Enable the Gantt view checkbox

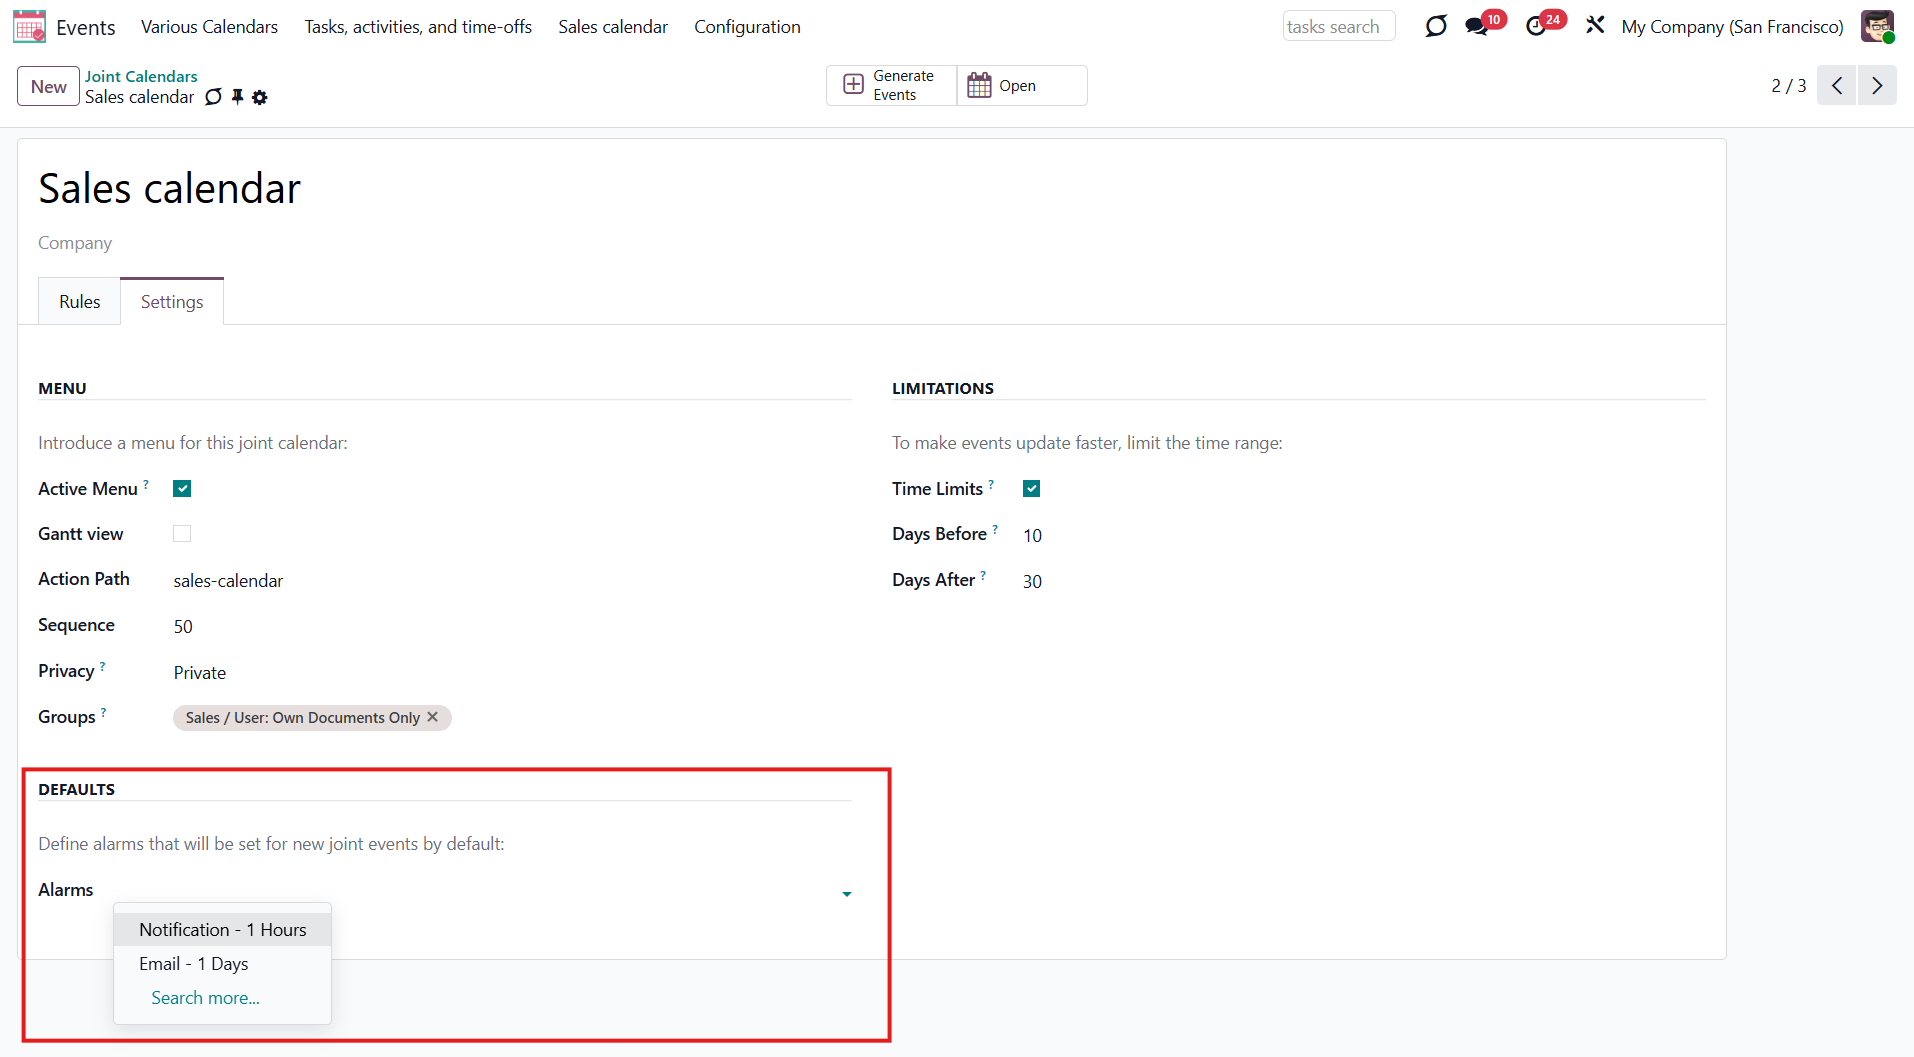[x=182, y=534]
